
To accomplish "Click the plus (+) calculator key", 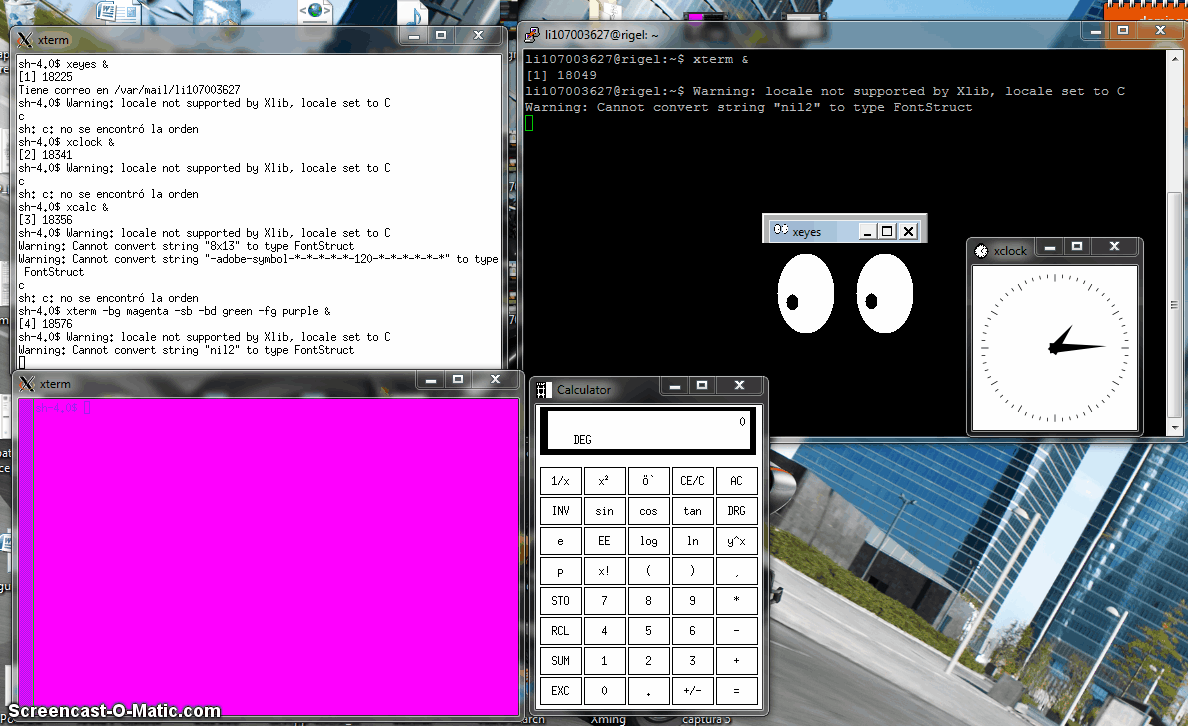I will 736,661.
